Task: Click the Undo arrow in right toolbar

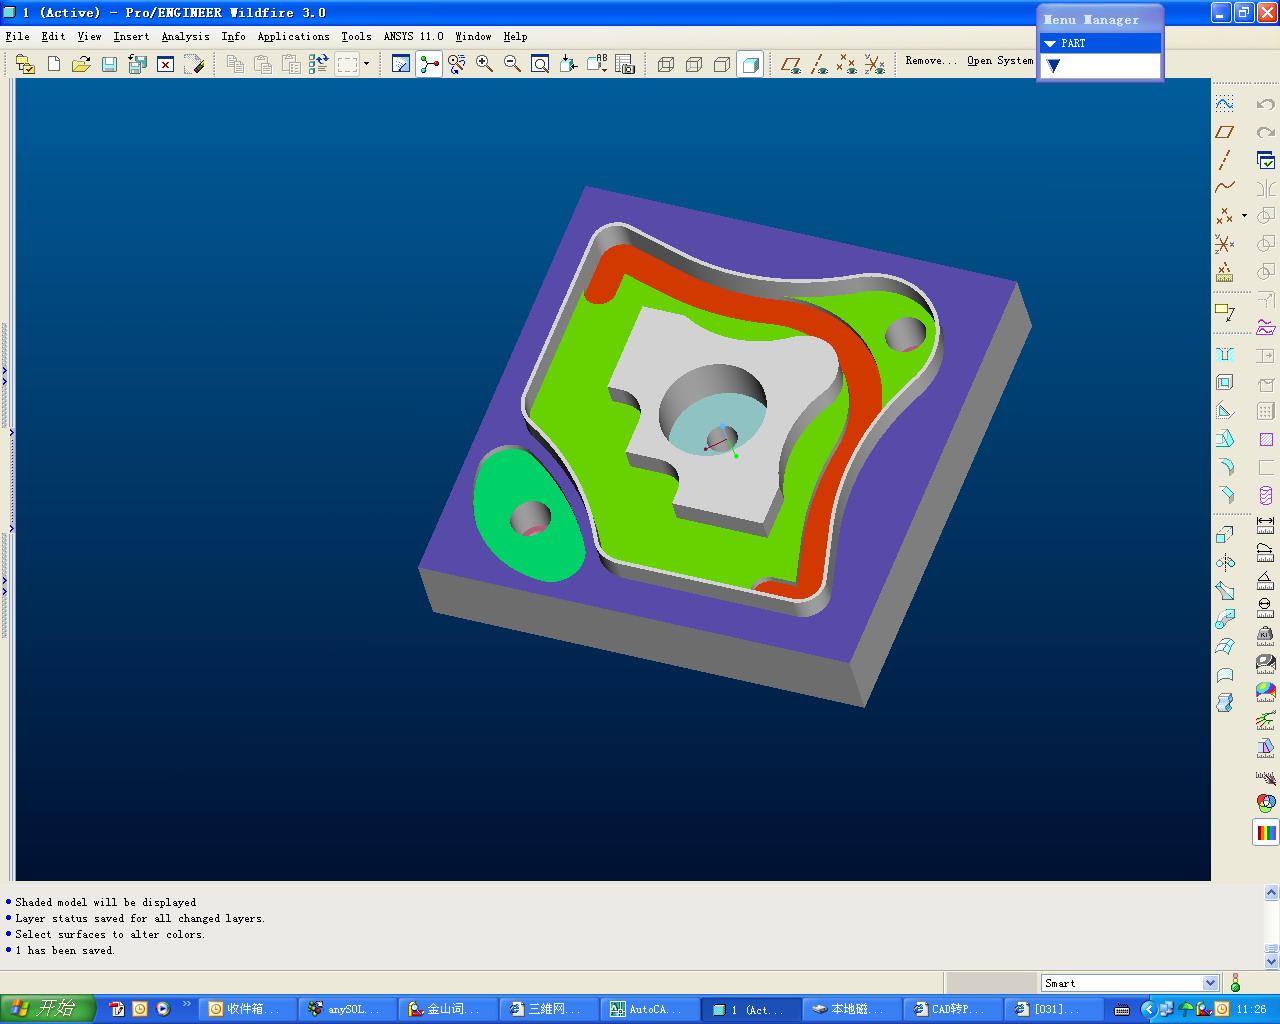Action: click(1266, 104)
